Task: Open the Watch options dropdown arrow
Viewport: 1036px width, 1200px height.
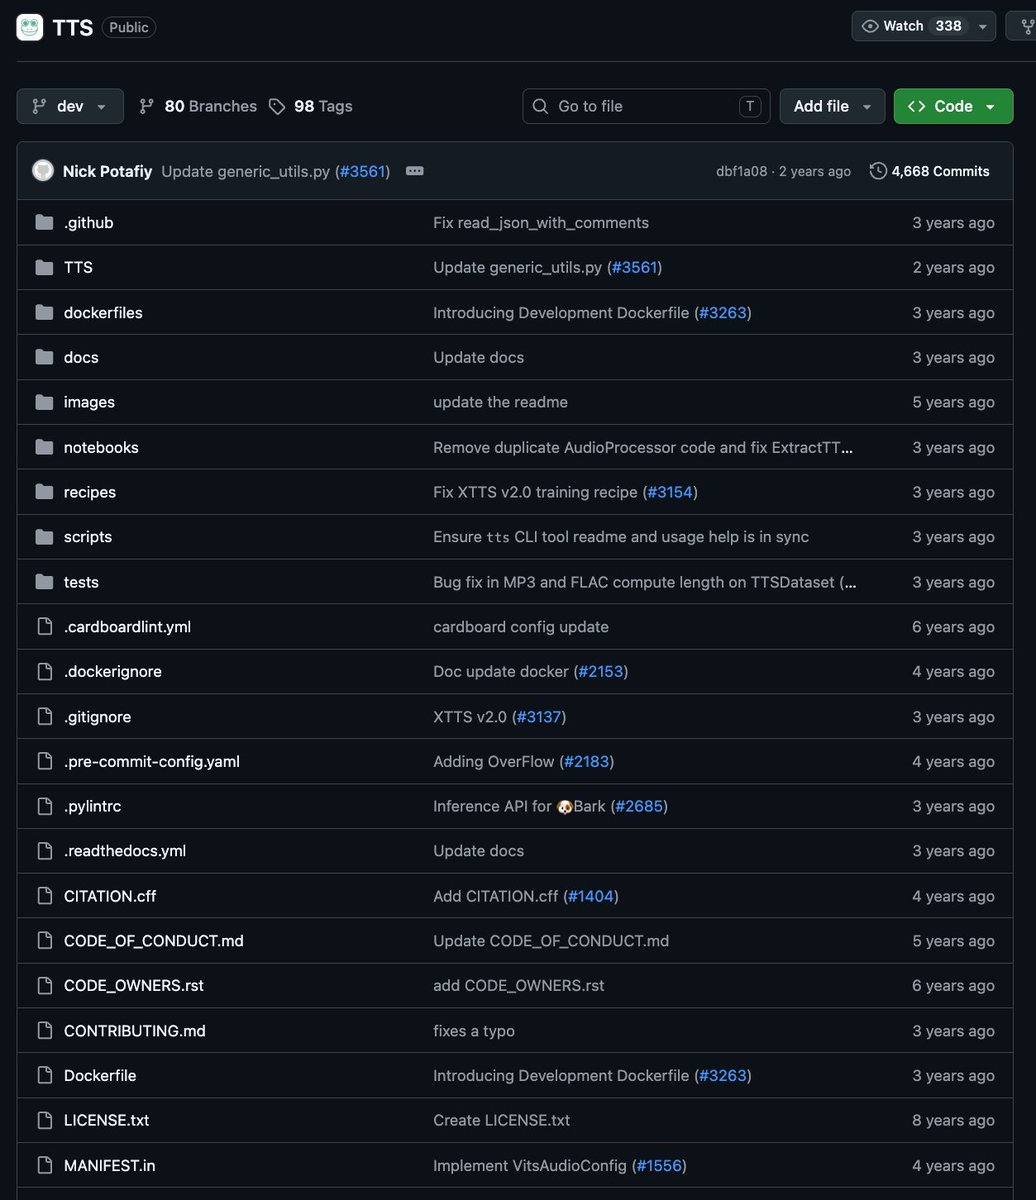Action: 983,26
